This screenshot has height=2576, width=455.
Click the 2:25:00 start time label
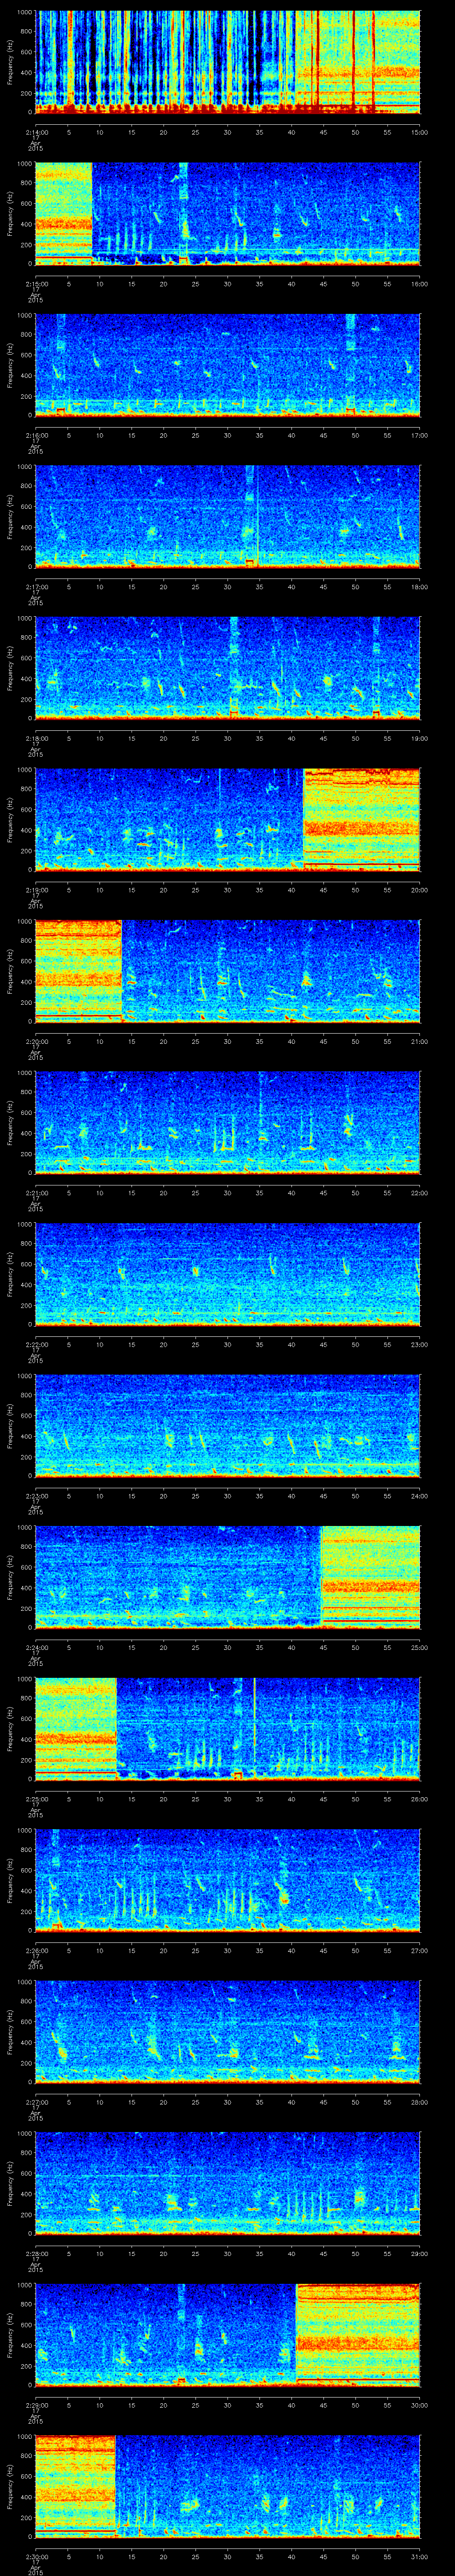(36, 1798)
